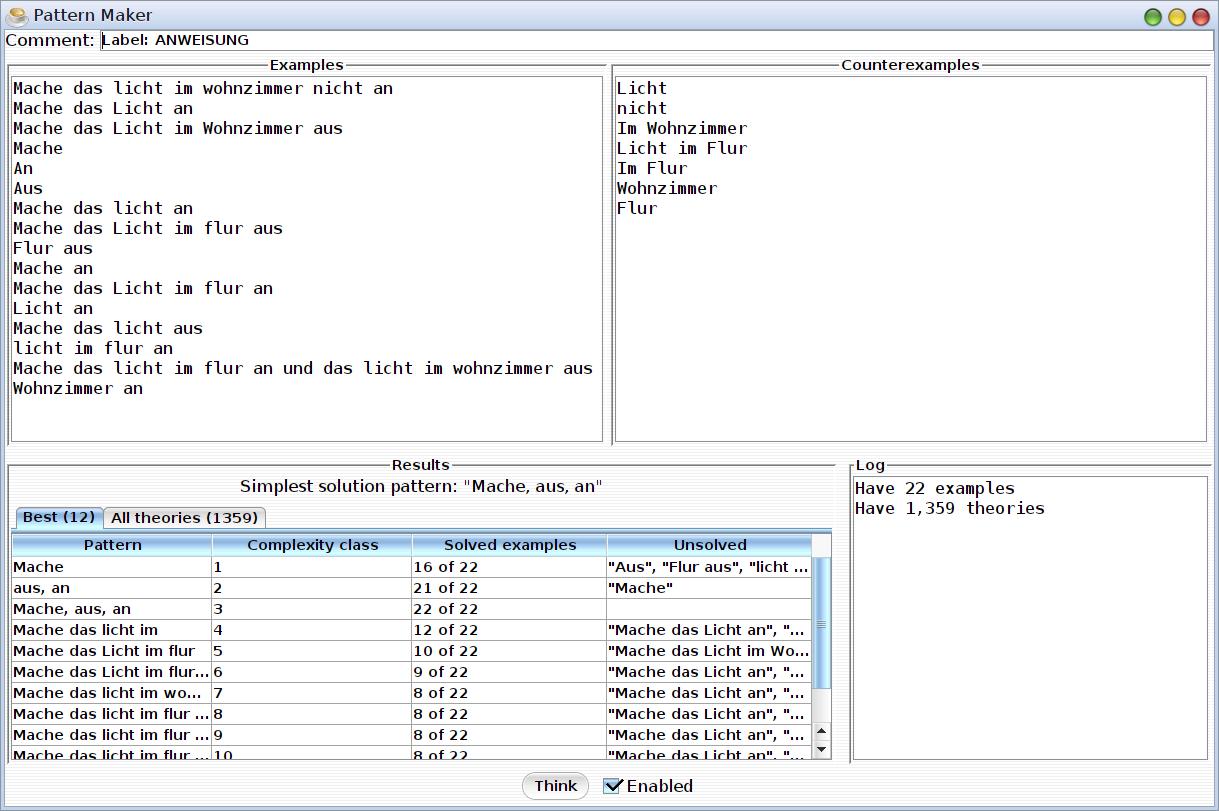
Task: Select the Best (12) tab
Action: click(58, 517)
